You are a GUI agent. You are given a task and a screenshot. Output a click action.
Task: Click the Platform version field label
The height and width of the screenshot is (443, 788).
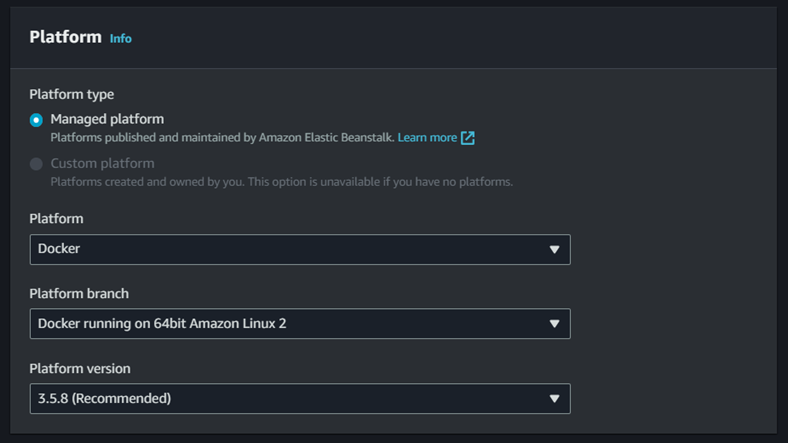(x=80, y=368)
